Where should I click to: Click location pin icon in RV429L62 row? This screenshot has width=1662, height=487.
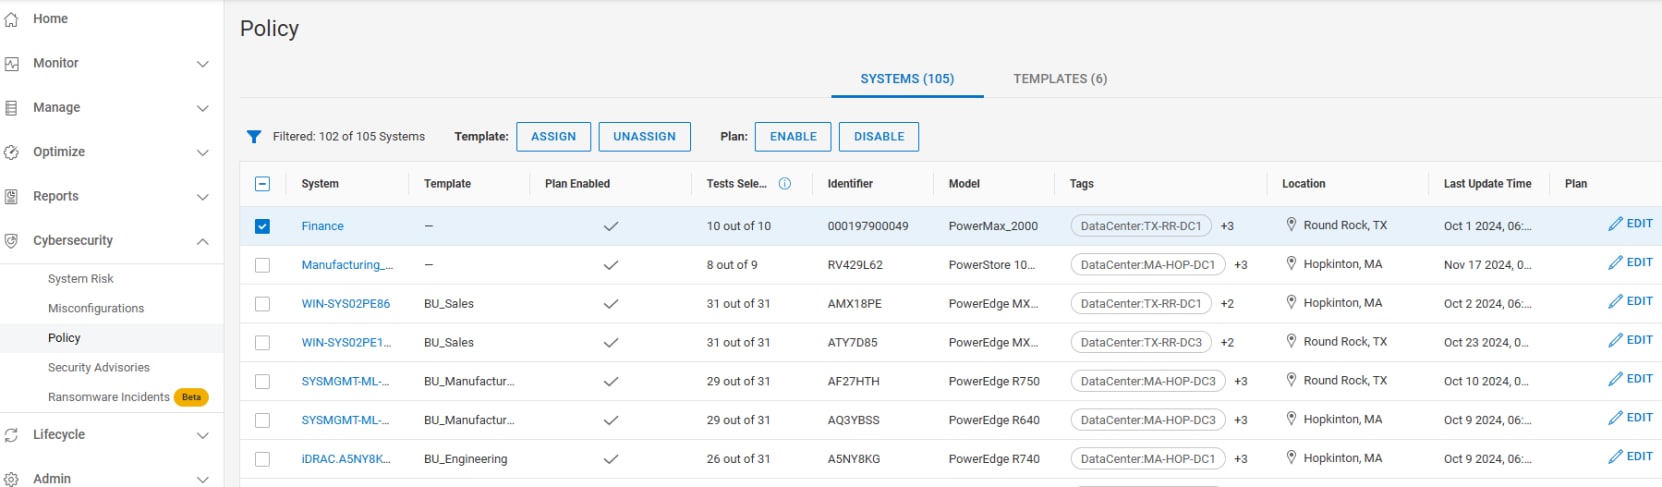(x=1291, y=264)
